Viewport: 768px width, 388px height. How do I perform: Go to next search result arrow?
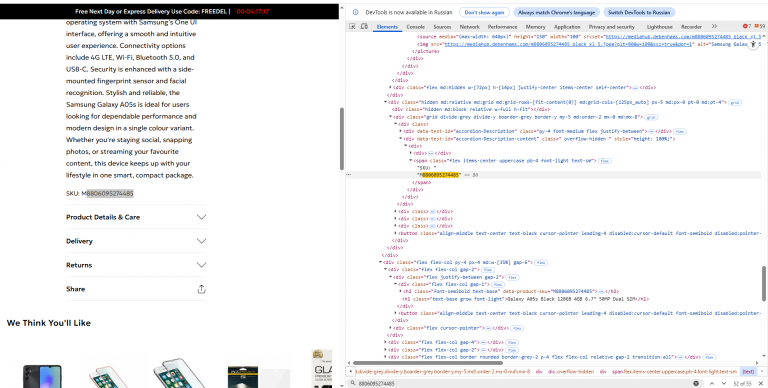pyautogui.click(x=724, y=384)
